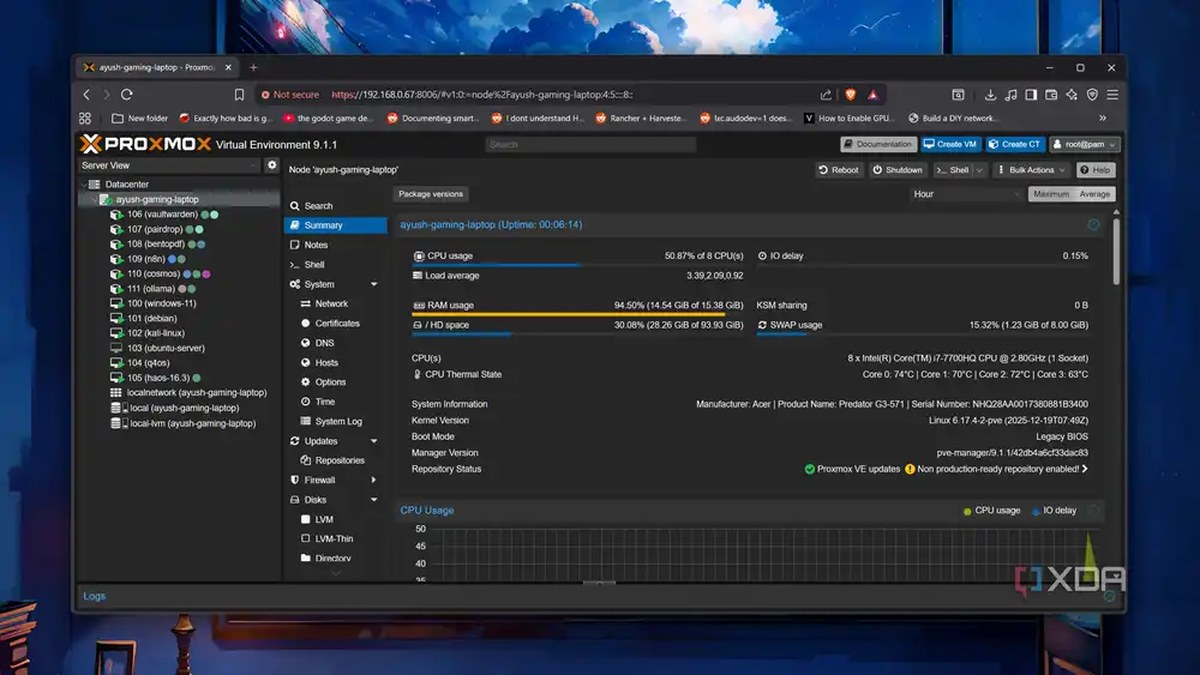1200x675 pixels.
Task: Open a new browser tab
Action: coord(253,67)
